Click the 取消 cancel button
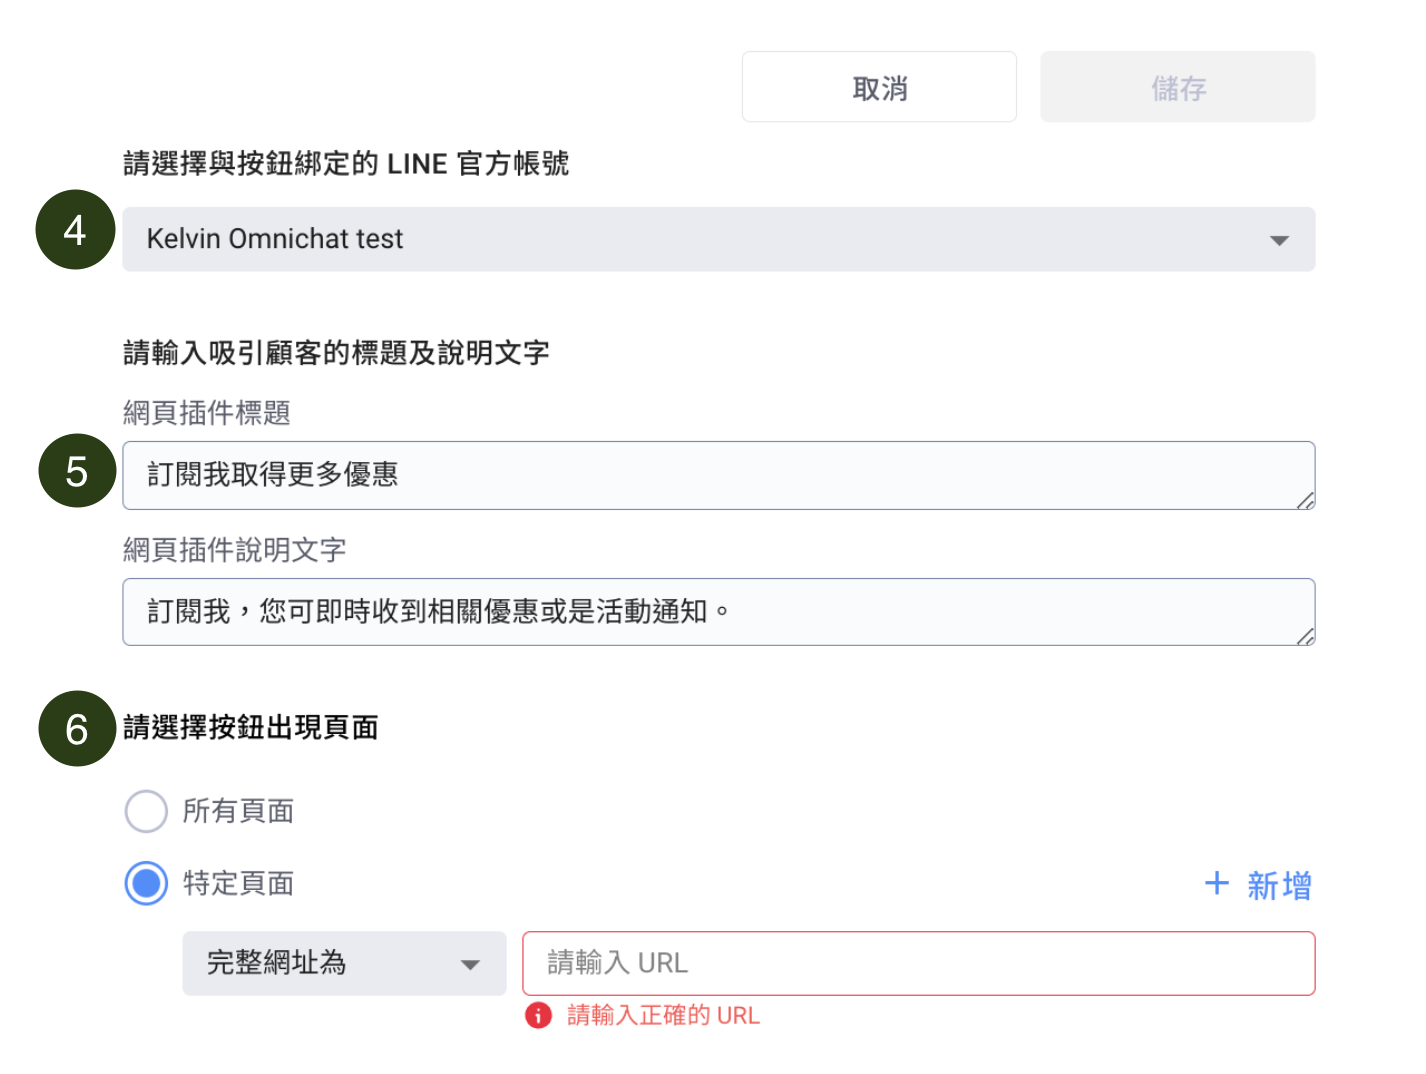Screen dimensions: 1426x1074 (x=879, y=88)
